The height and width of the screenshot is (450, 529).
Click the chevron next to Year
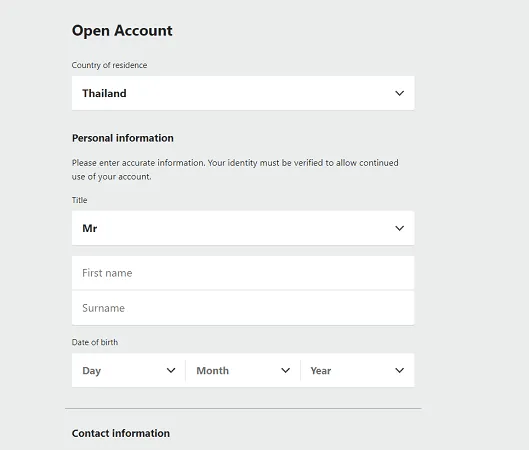point(399,370)
